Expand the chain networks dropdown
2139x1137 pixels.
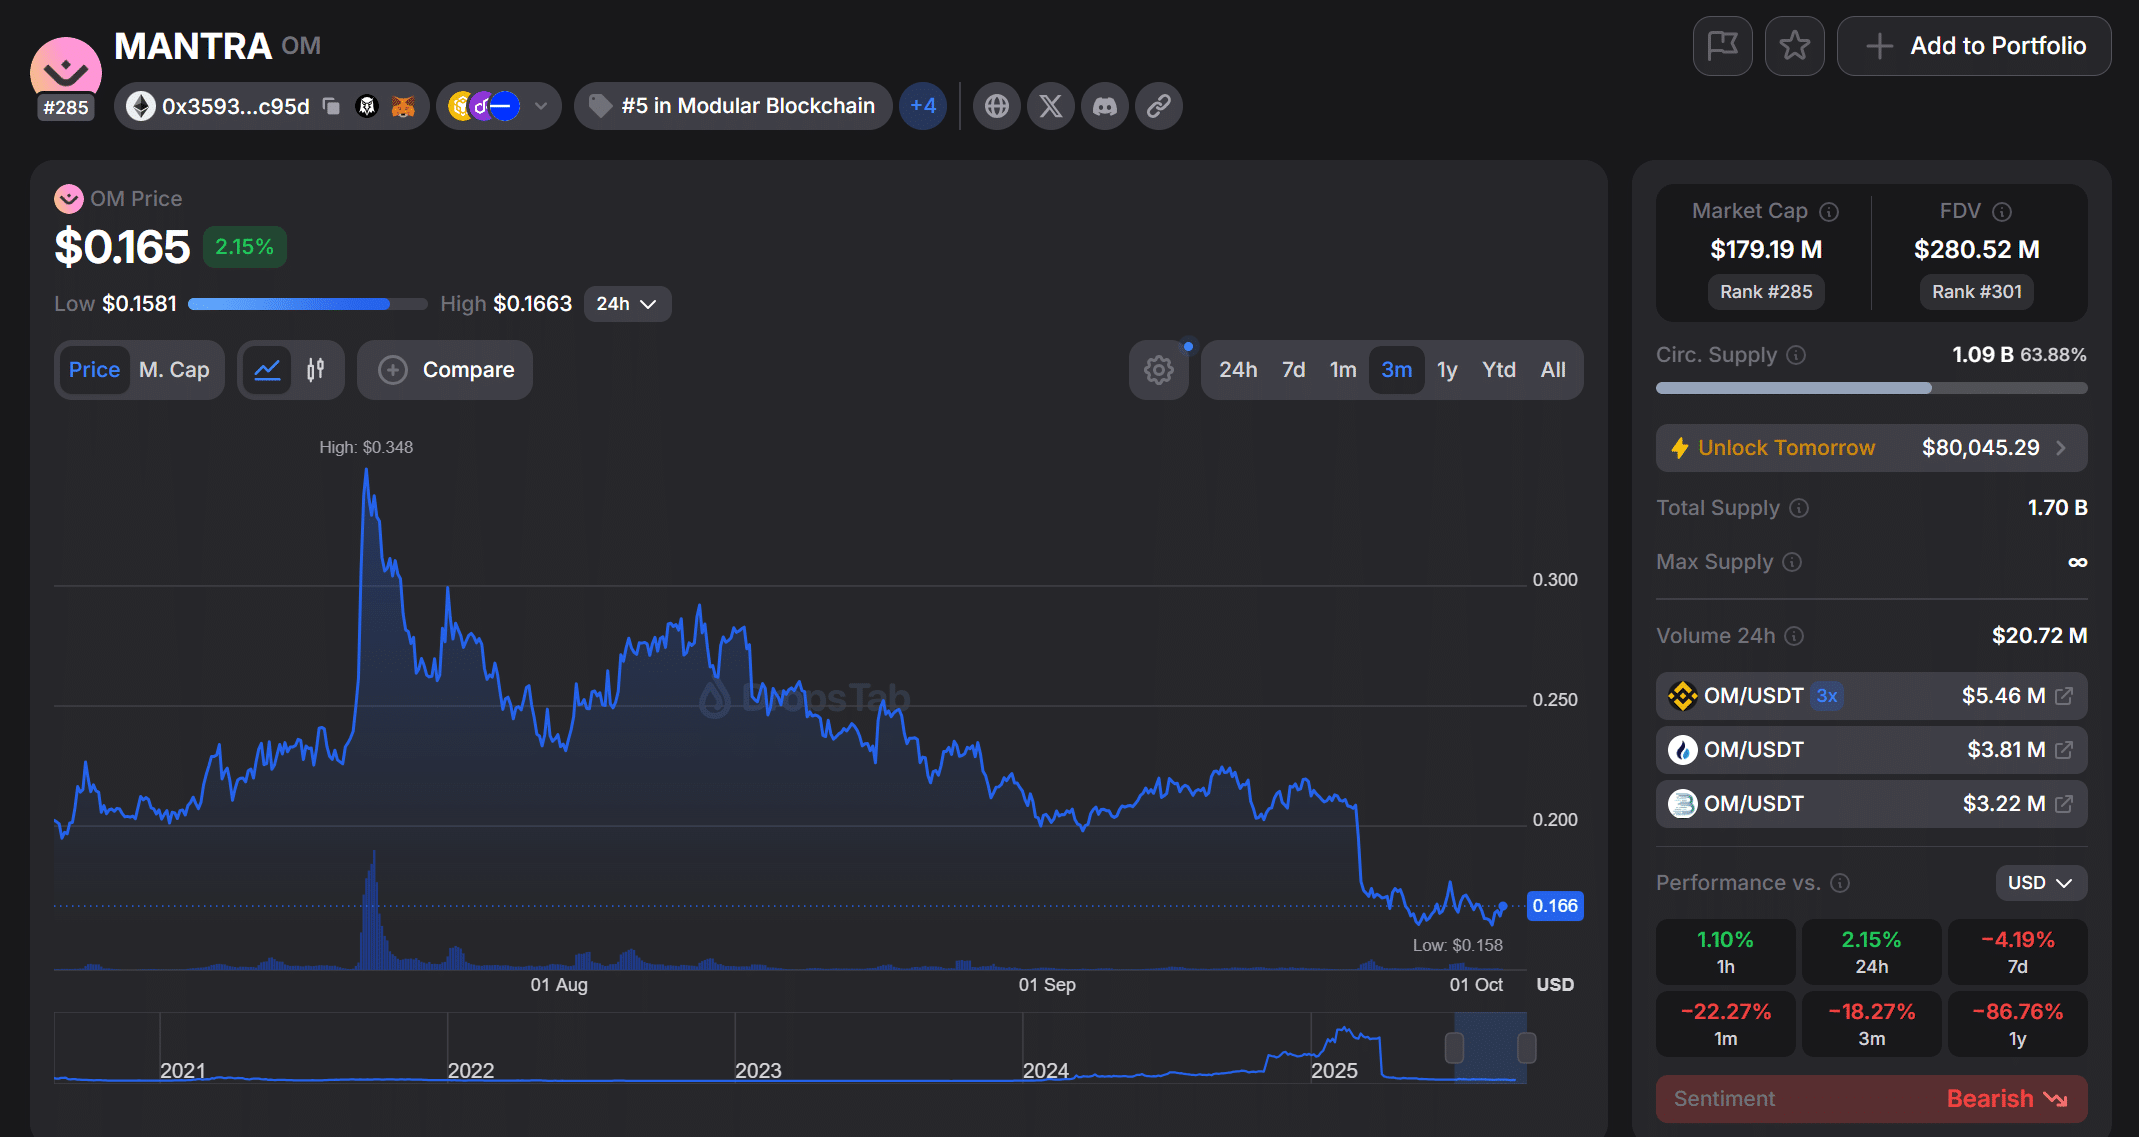[x=541, y=106]
